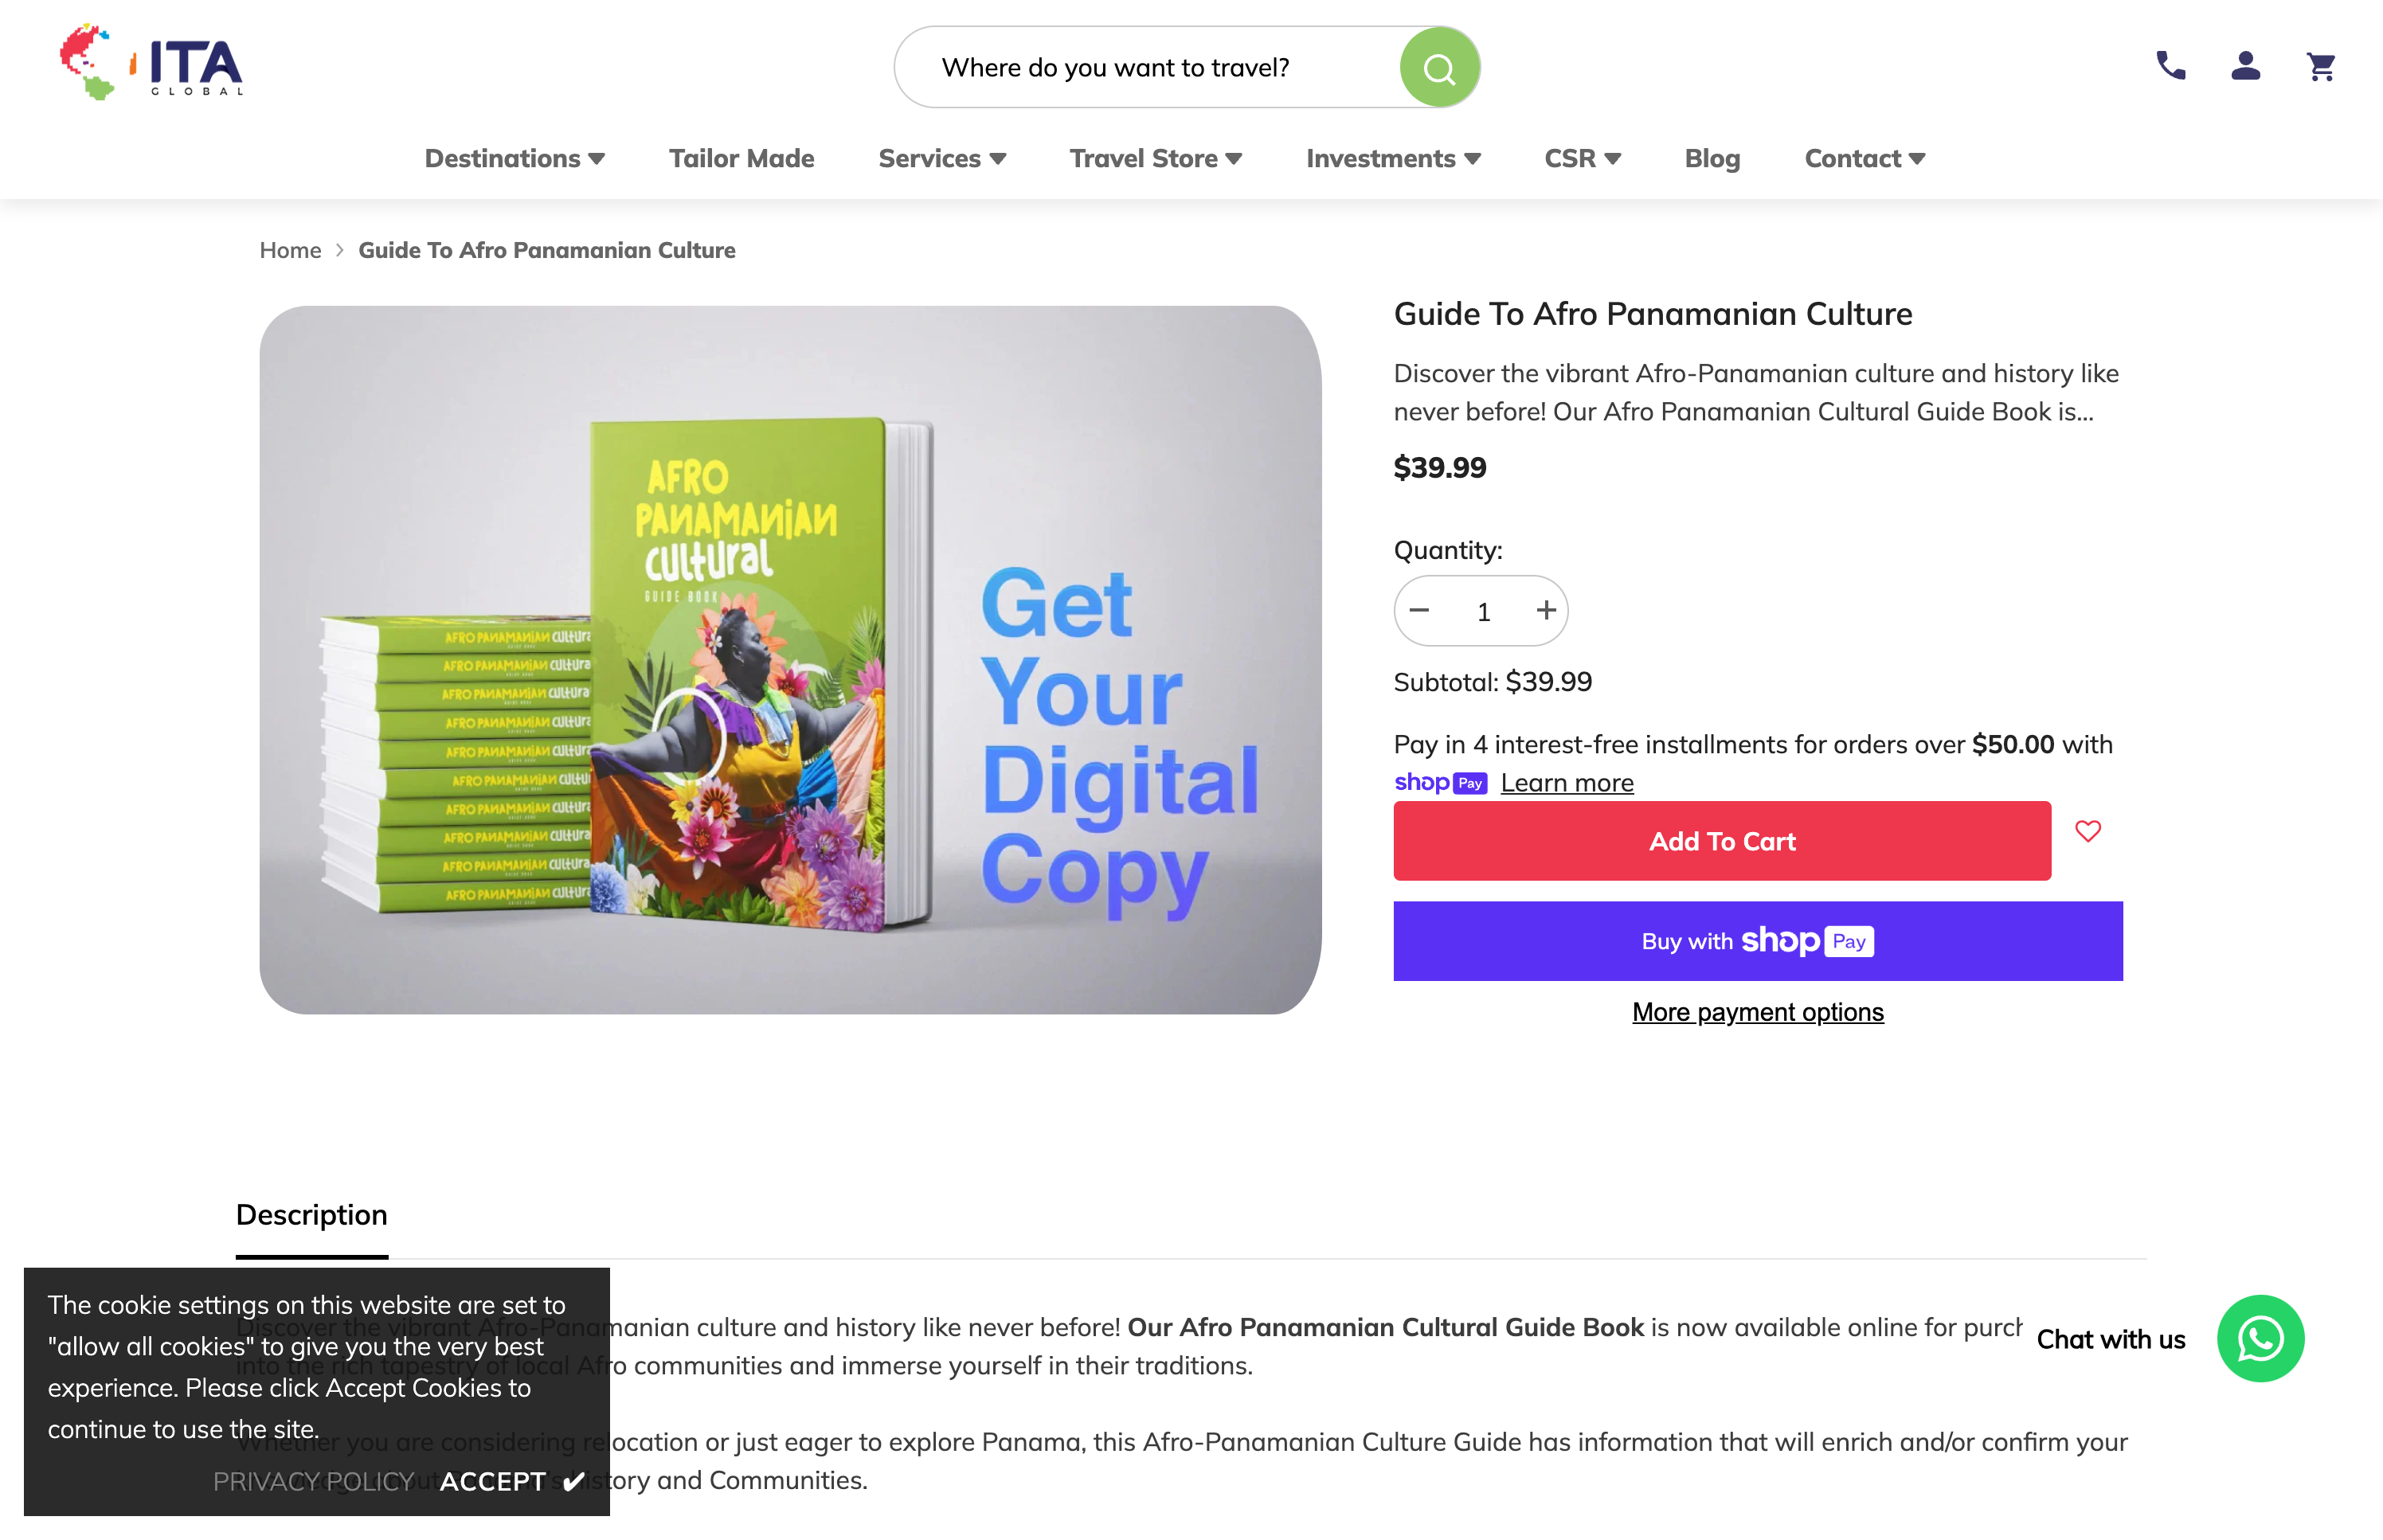The height and width of the screenshot is (1540, 2383).
Task: Click the green search magnifier button
Action: 1438,68
